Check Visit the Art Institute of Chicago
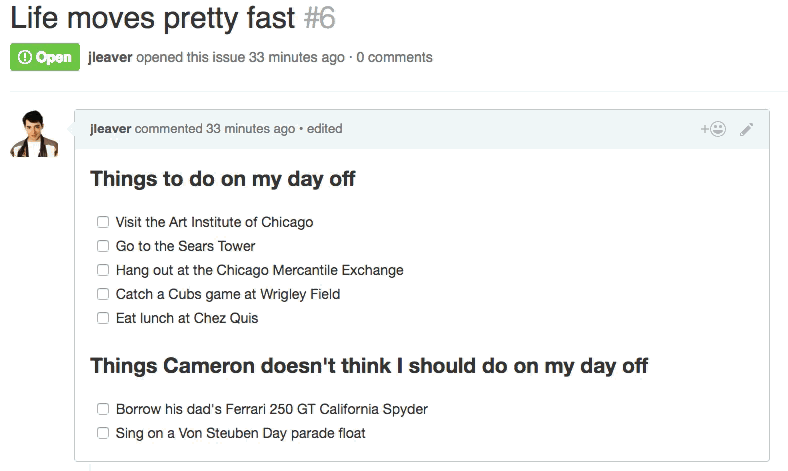This screenshot has width=788, height=471. 103,222
